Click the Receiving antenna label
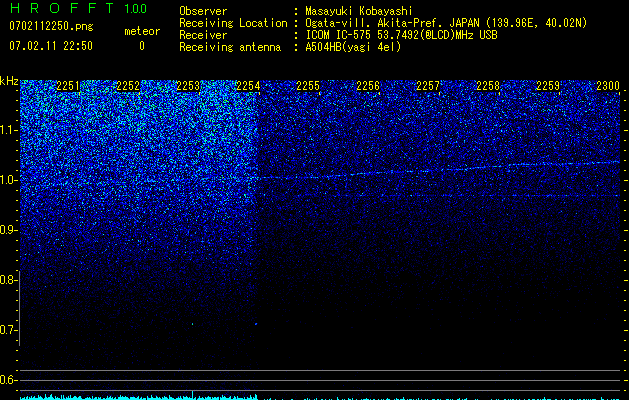This screenshot has width=629, height=400. (x=230, y=47)
